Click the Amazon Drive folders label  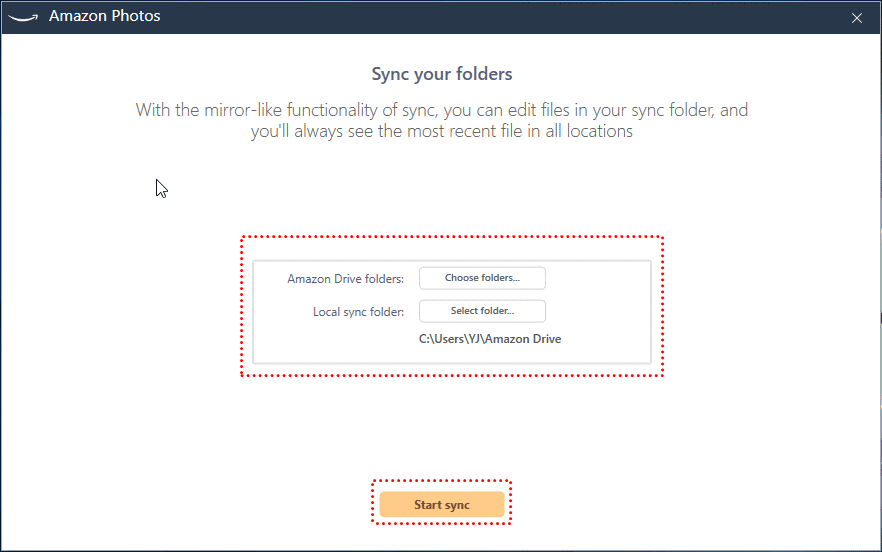pos(345,279)
